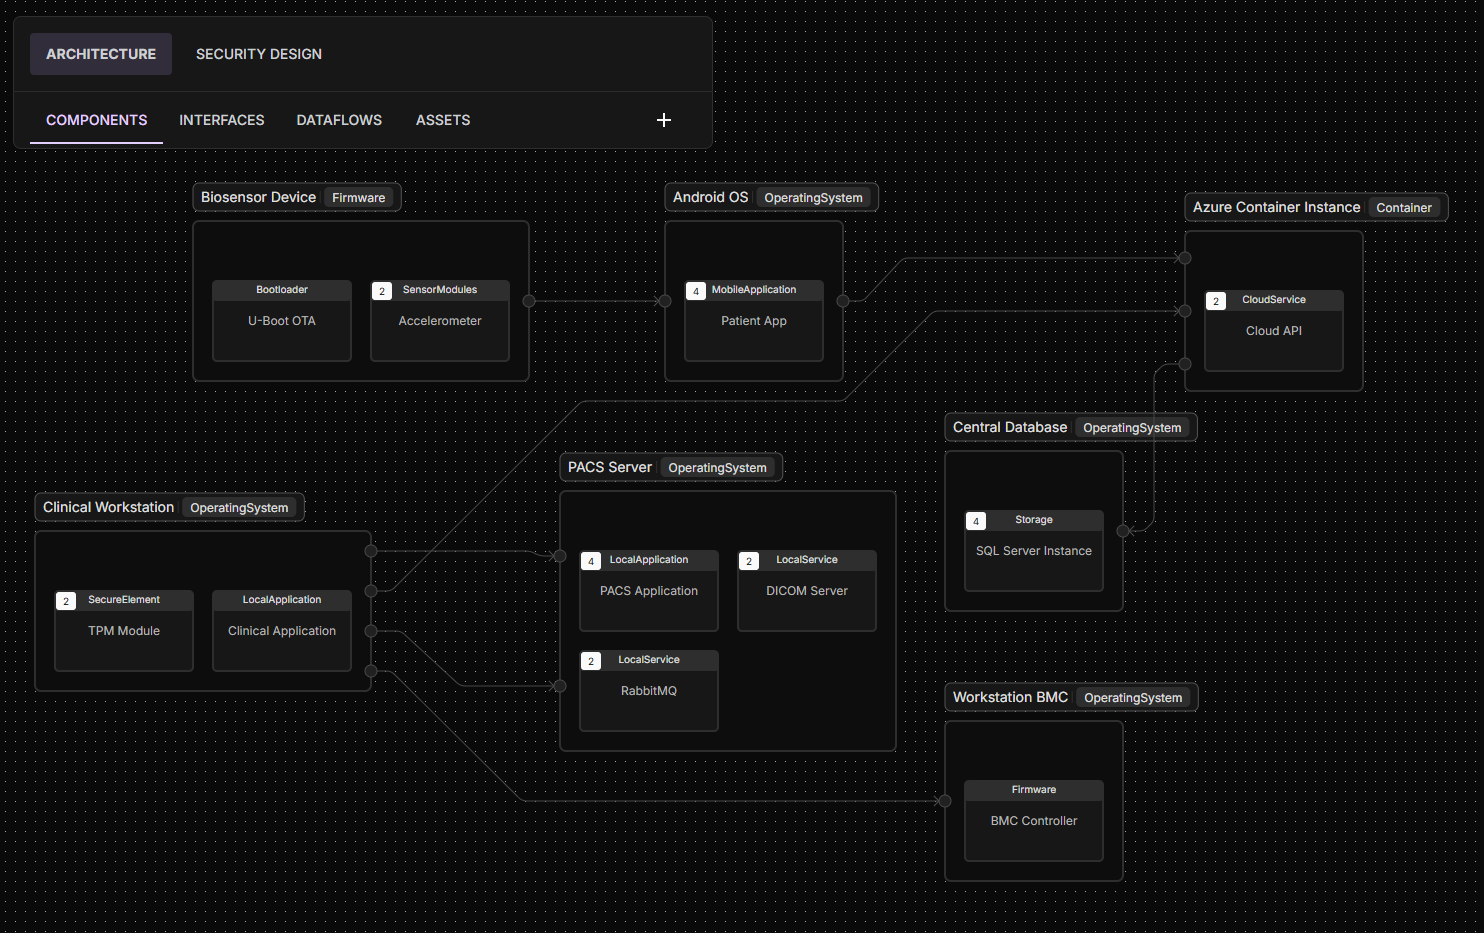This screenshot has width=1484, height=933.
Task: Click the "2" badge on TPM Module
Action: (65, 600)
